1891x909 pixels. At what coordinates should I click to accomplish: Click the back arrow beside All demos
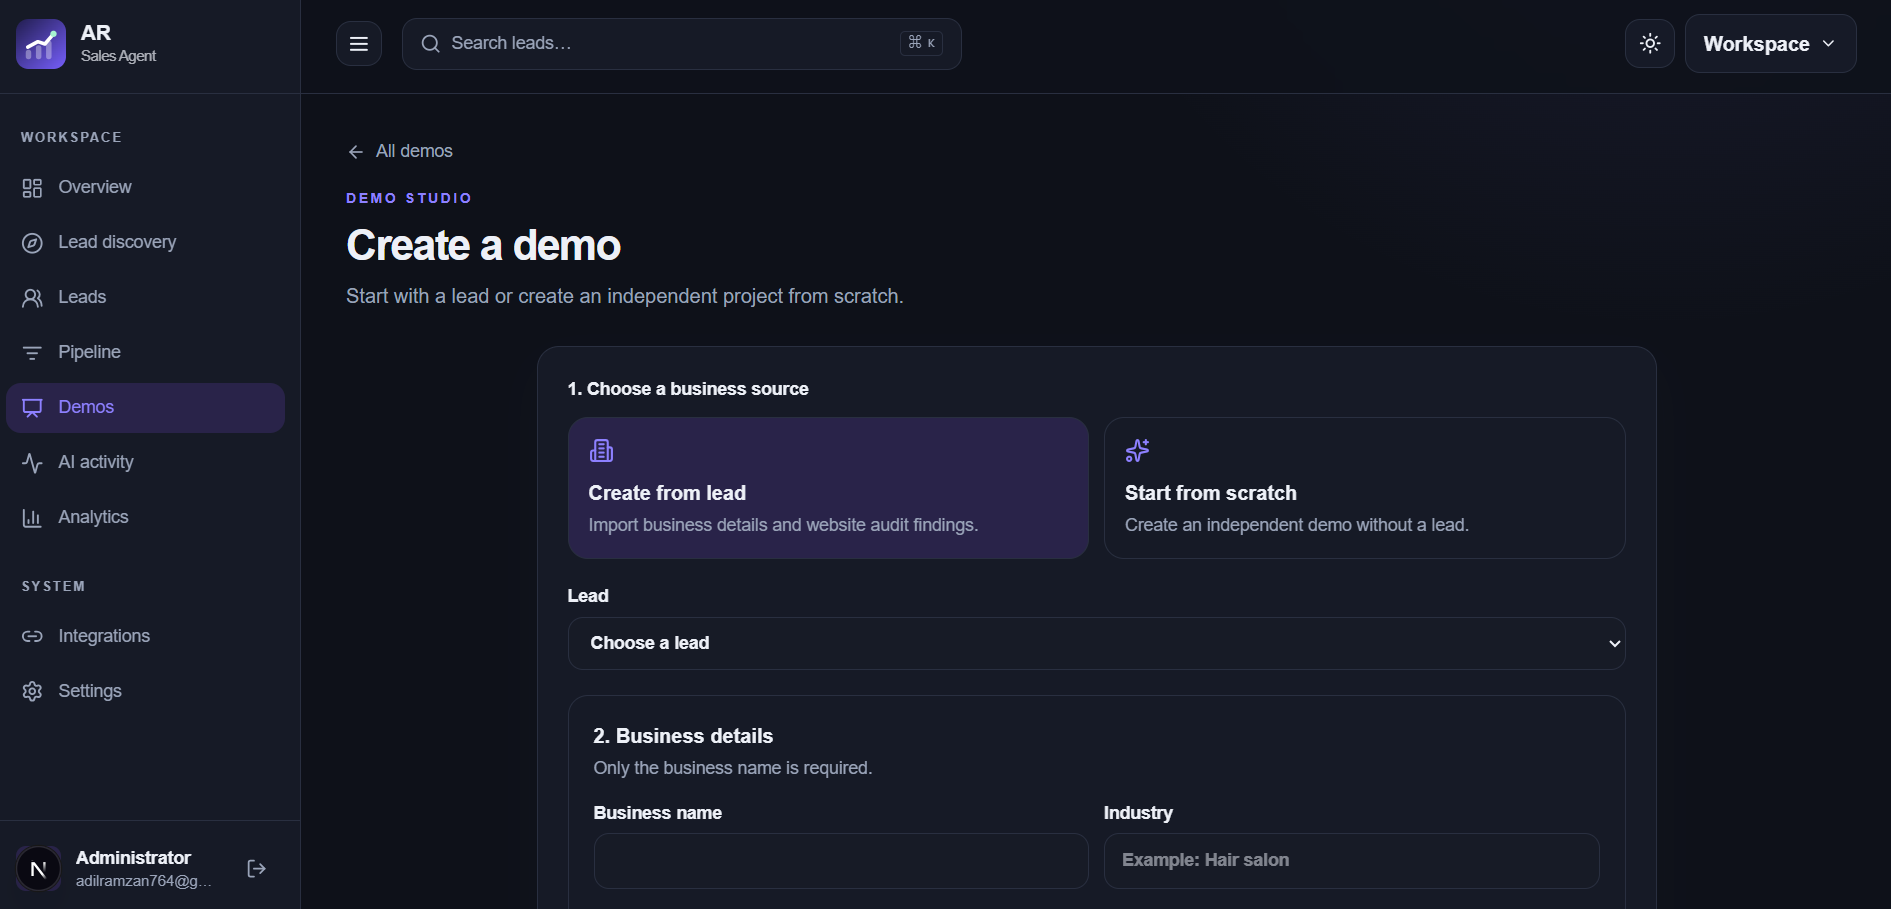tap(355, 152)
